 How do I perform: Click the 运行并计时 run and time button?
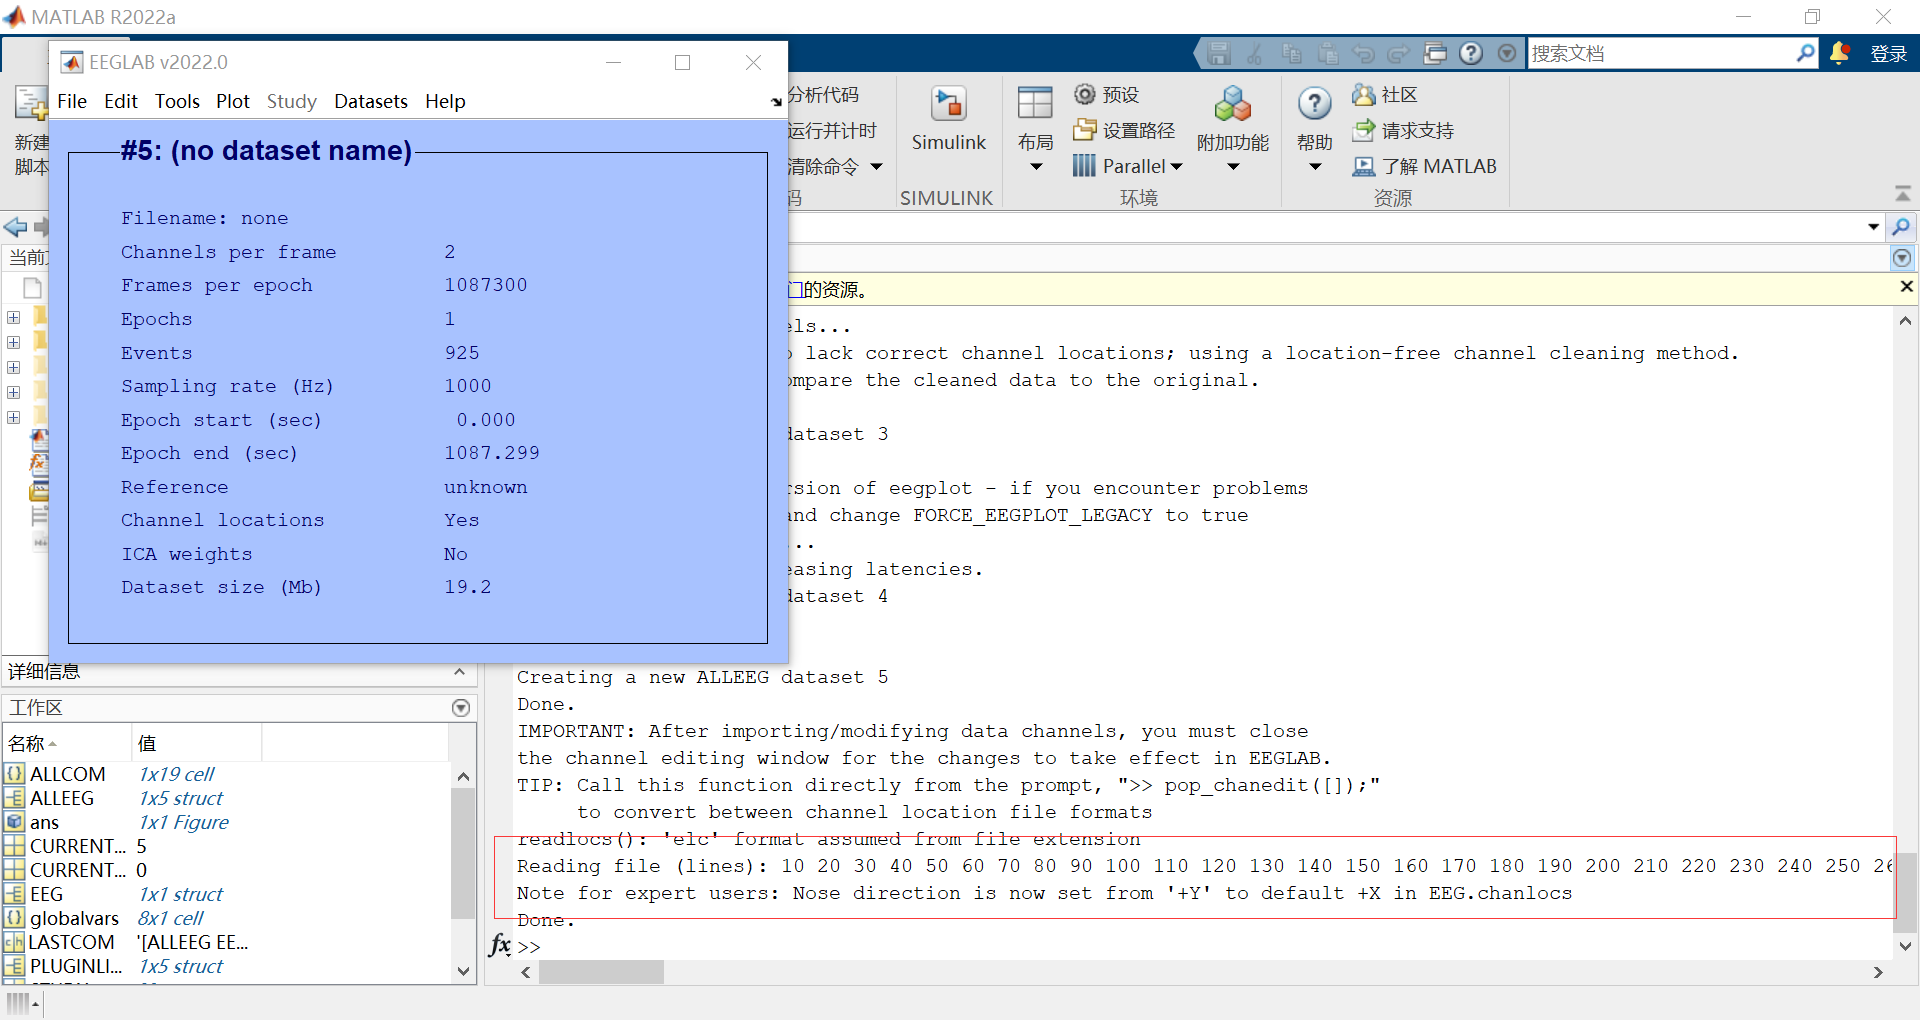pos(832,131)
